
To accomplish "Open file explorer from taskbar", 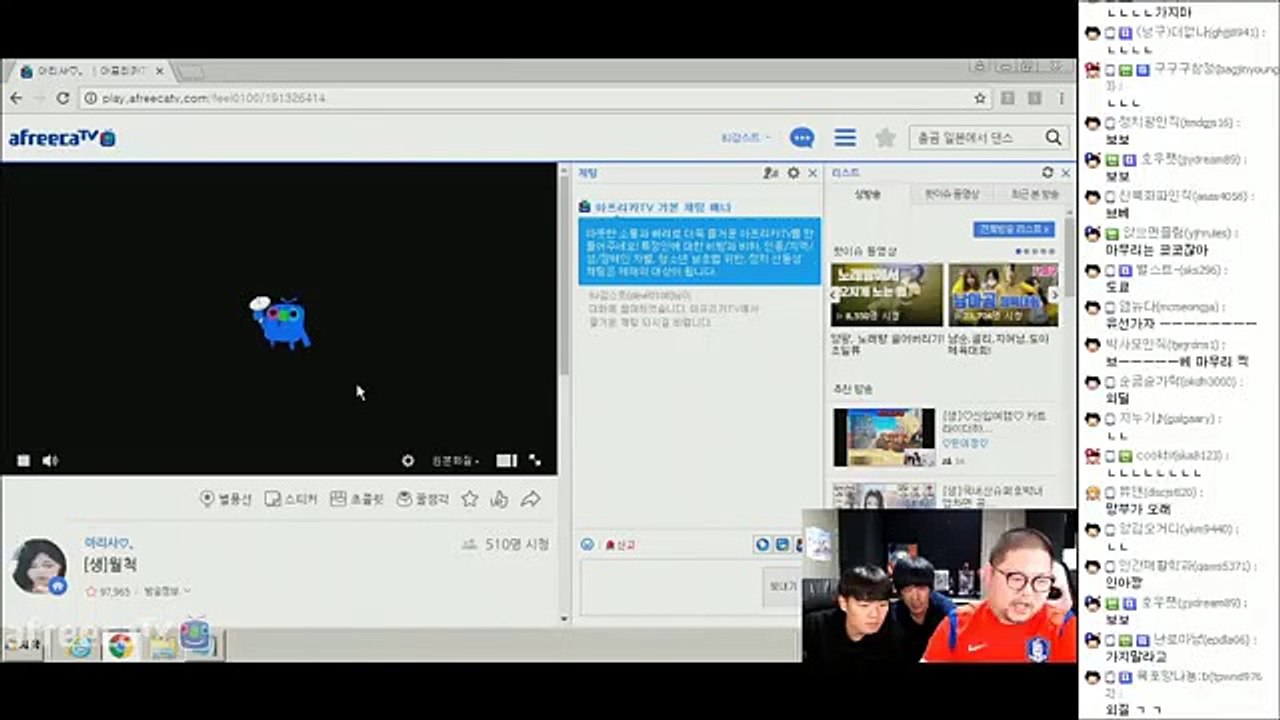I will tap(161, 646).
